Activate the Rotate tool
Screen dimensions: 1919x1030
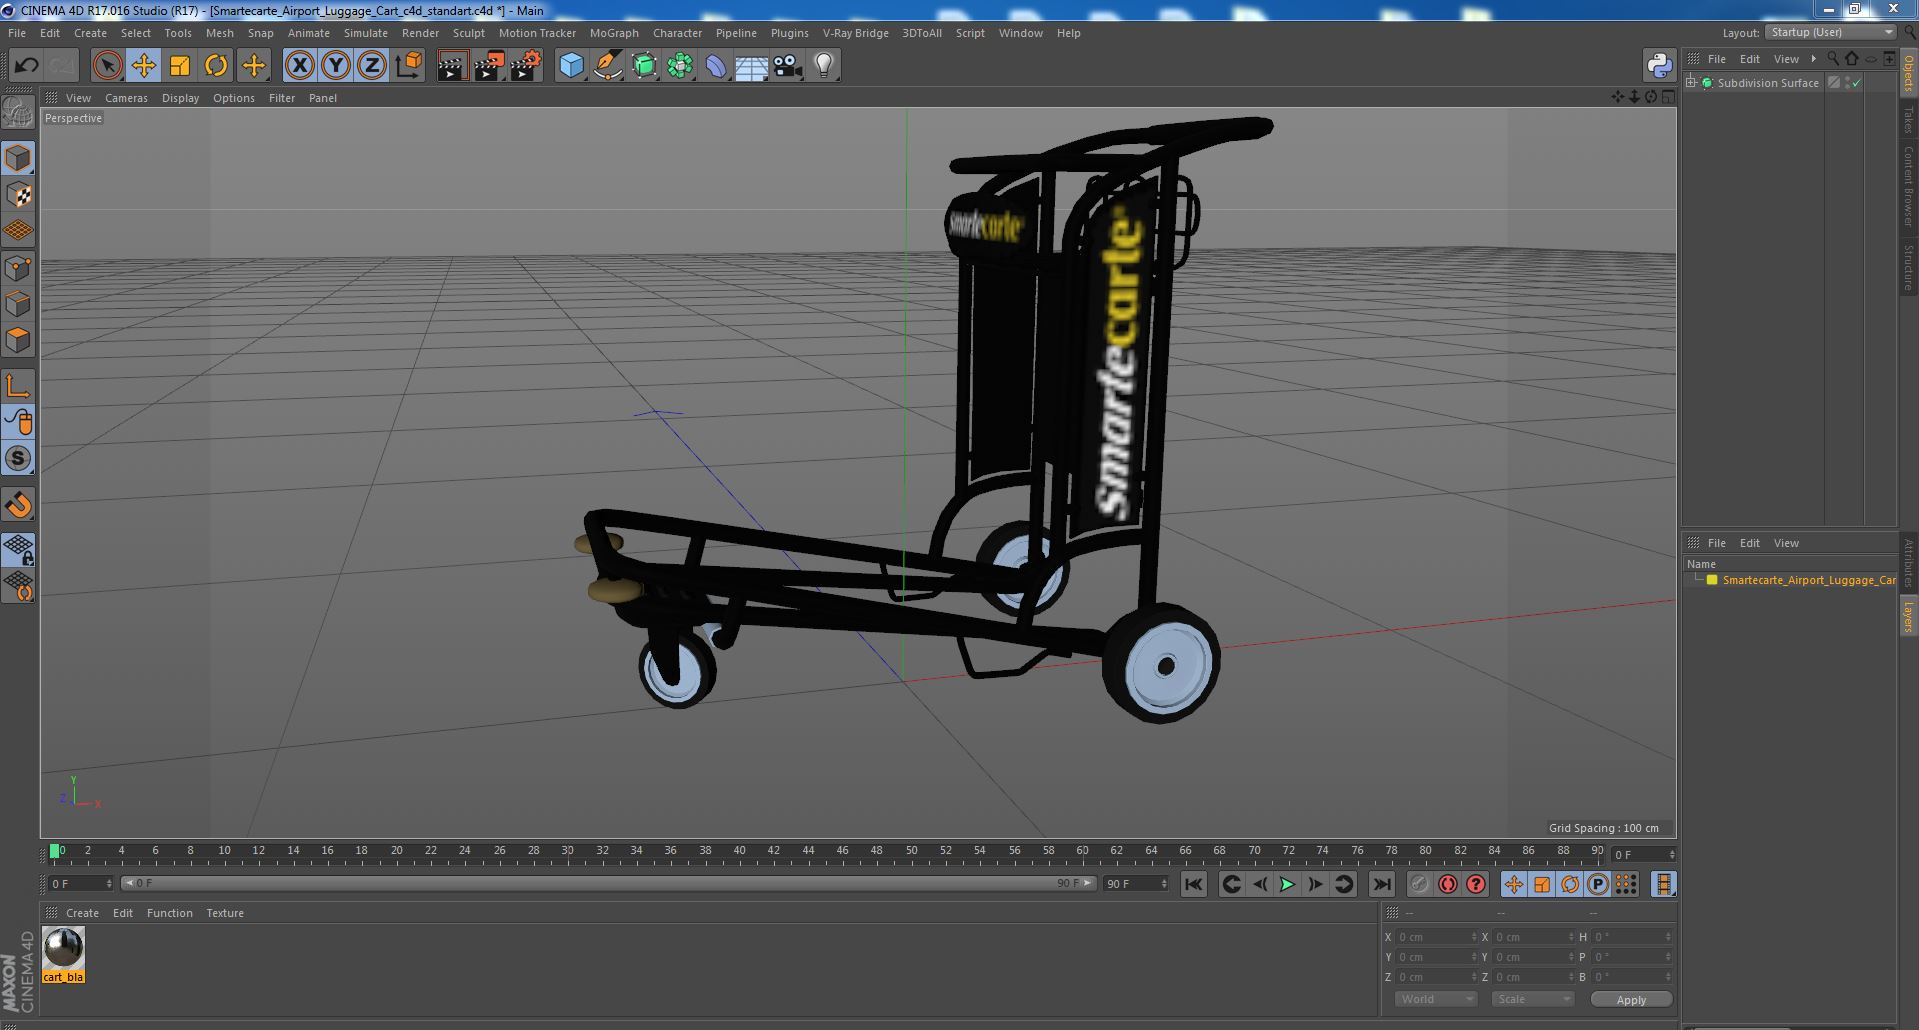tap(215, 66)
